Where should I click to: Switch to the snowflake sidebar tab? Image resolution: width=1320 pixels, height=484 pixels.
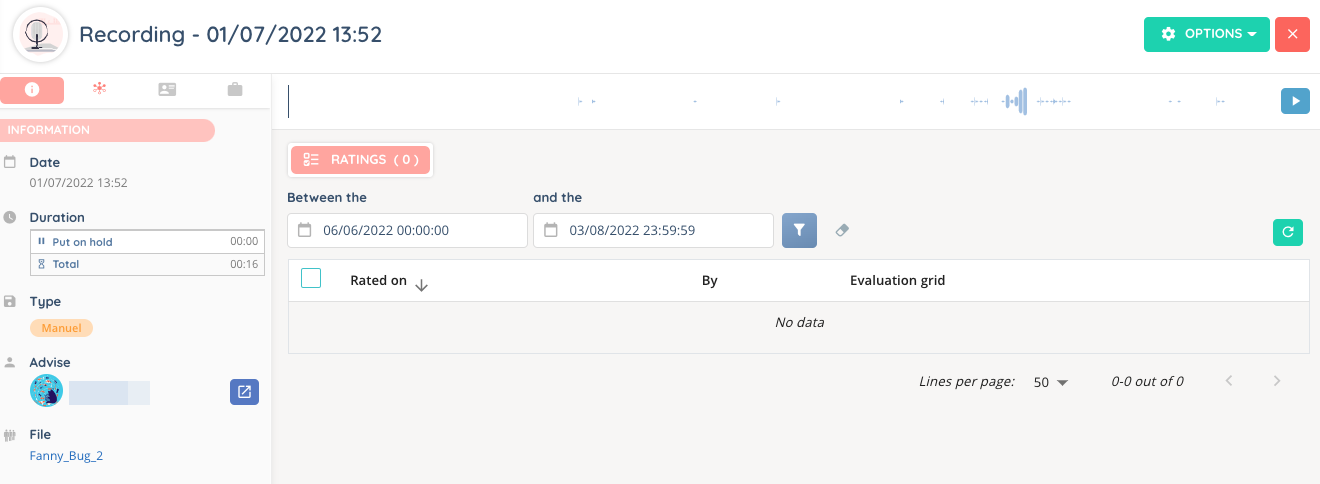pos(99,89)
